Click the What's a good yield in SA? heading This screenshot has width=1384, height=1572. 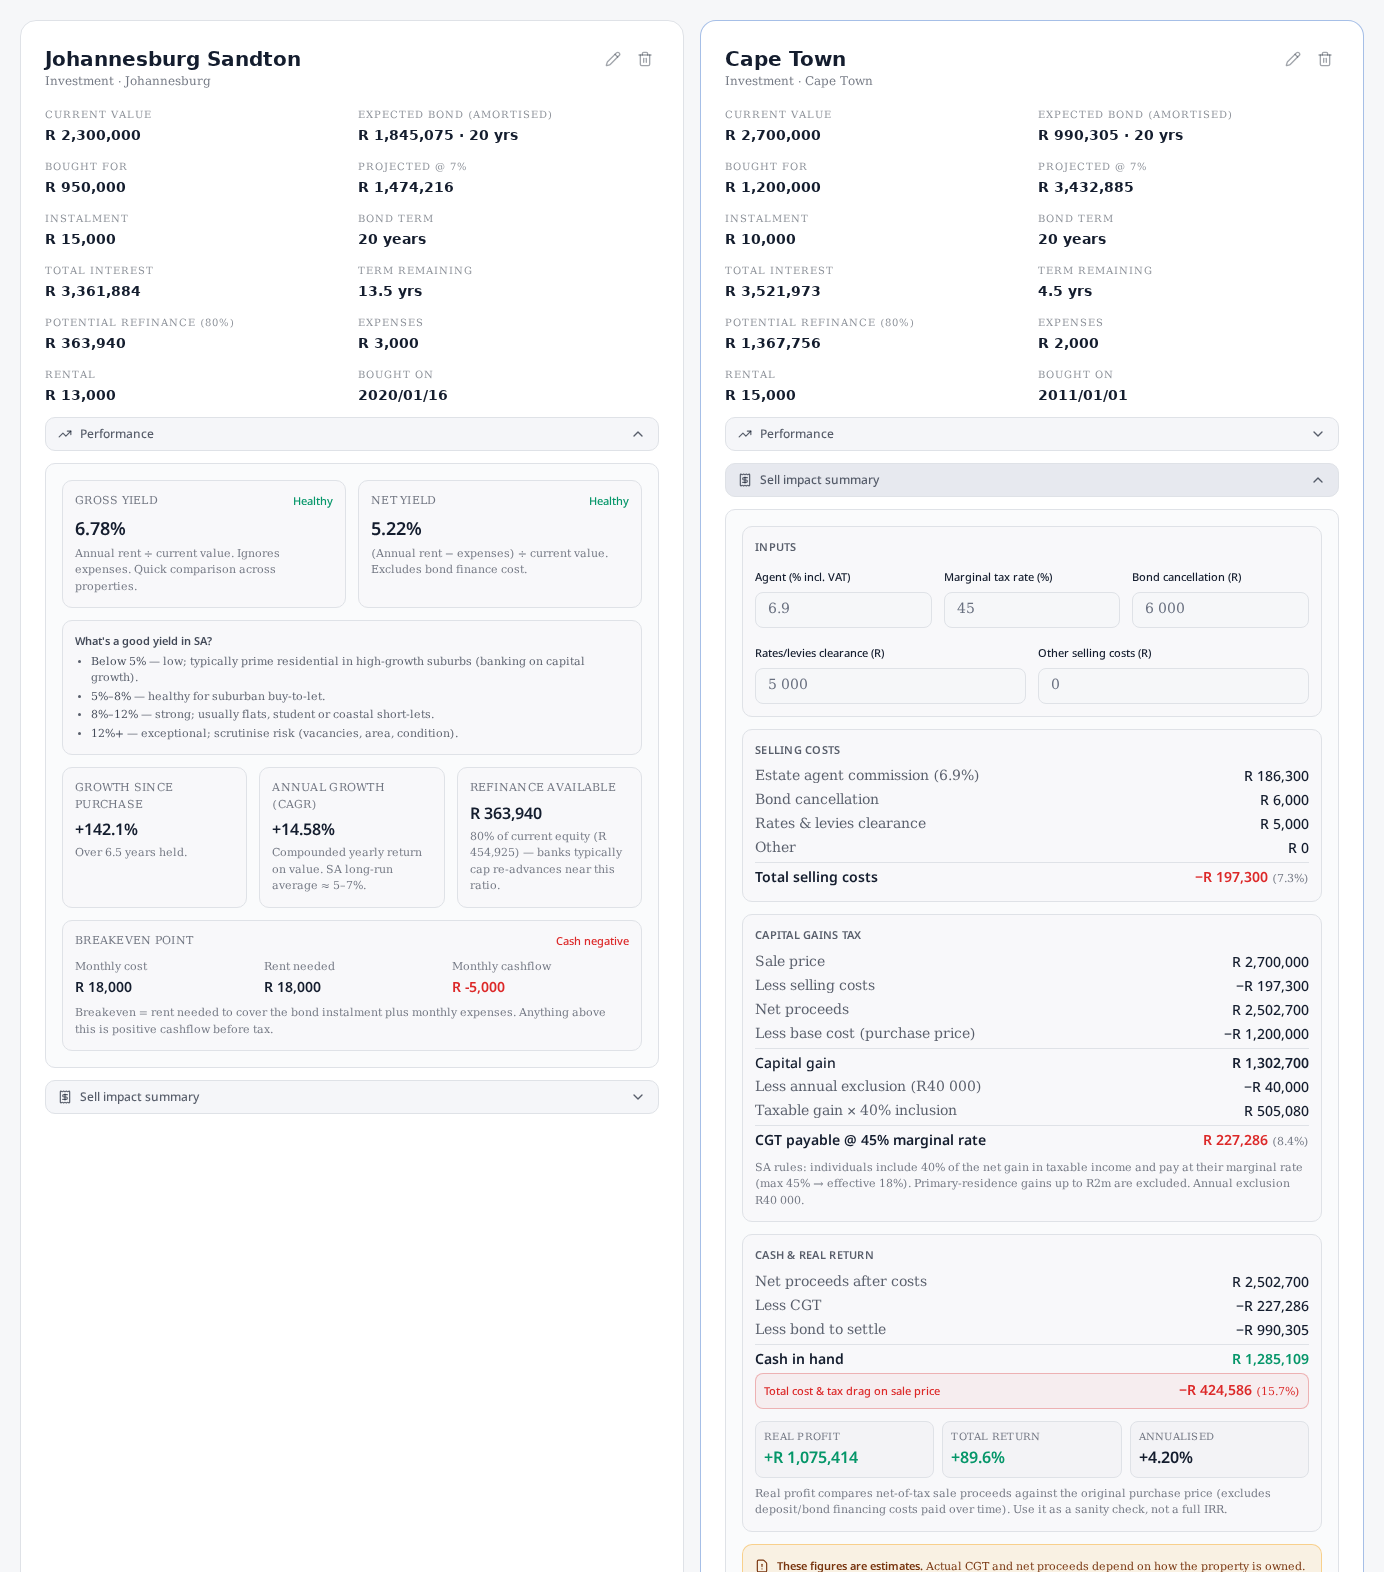point(143,641)
